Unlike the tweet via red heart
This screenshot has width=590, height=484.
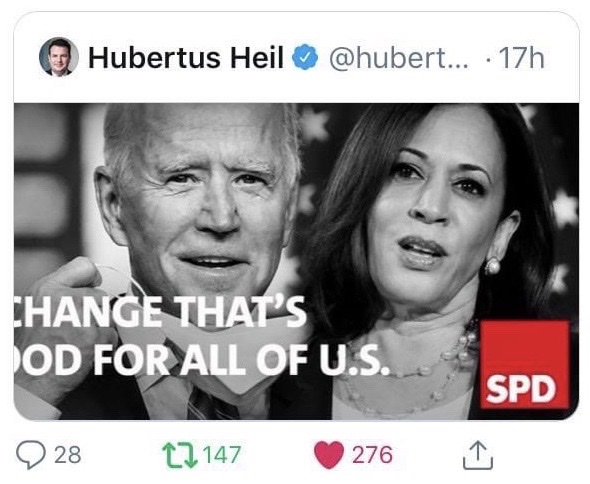click(328, 455)
